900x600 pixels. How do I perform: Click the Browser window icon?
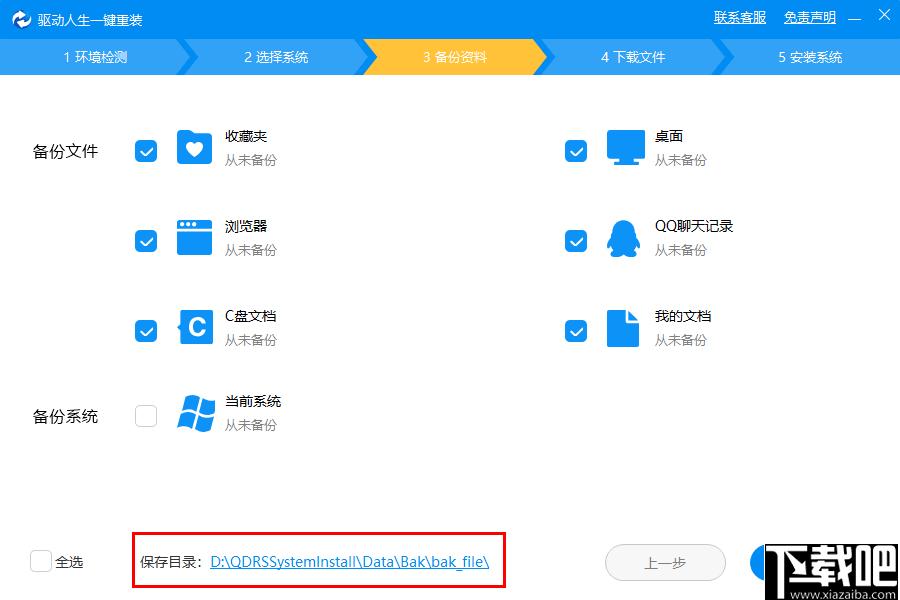point(194,237)
